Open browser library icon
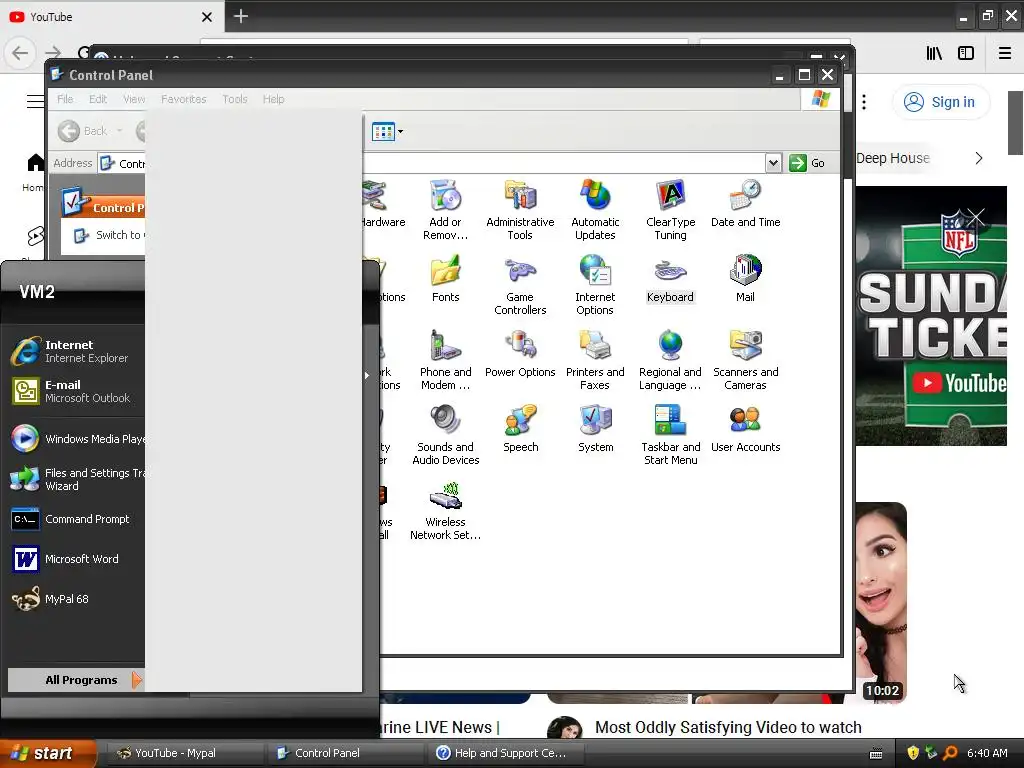 934,54
